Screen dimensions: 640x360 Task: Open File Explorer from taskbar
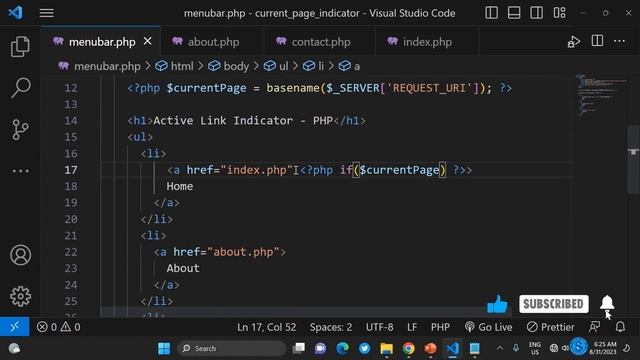[x=386, y=348]
